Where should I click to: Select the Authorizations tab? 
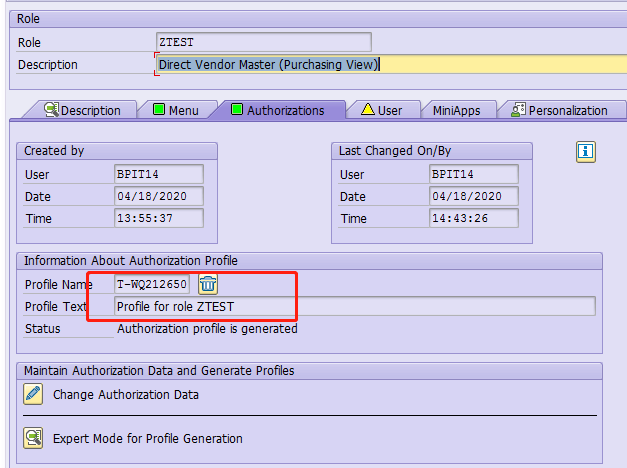click(x=278, y=110)
